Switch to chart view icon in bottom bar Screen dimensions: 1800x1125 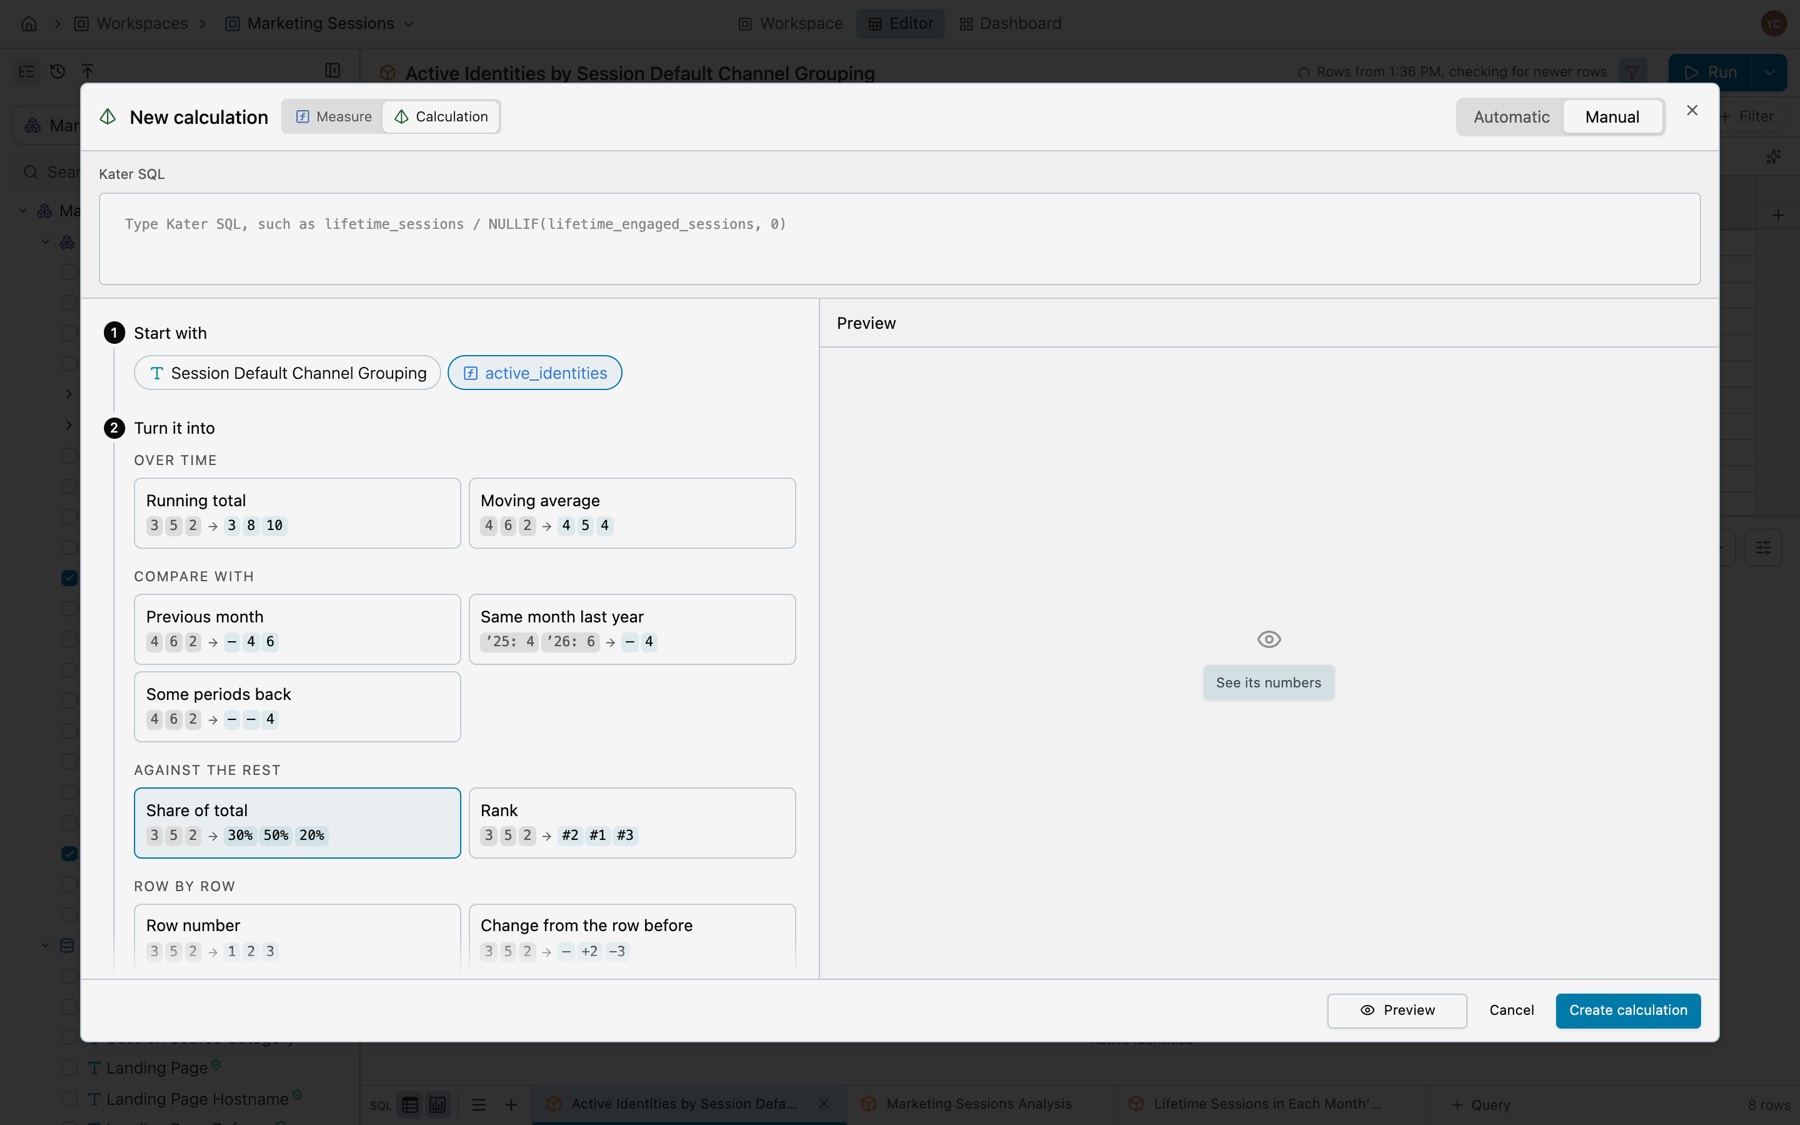(438, 1105)
